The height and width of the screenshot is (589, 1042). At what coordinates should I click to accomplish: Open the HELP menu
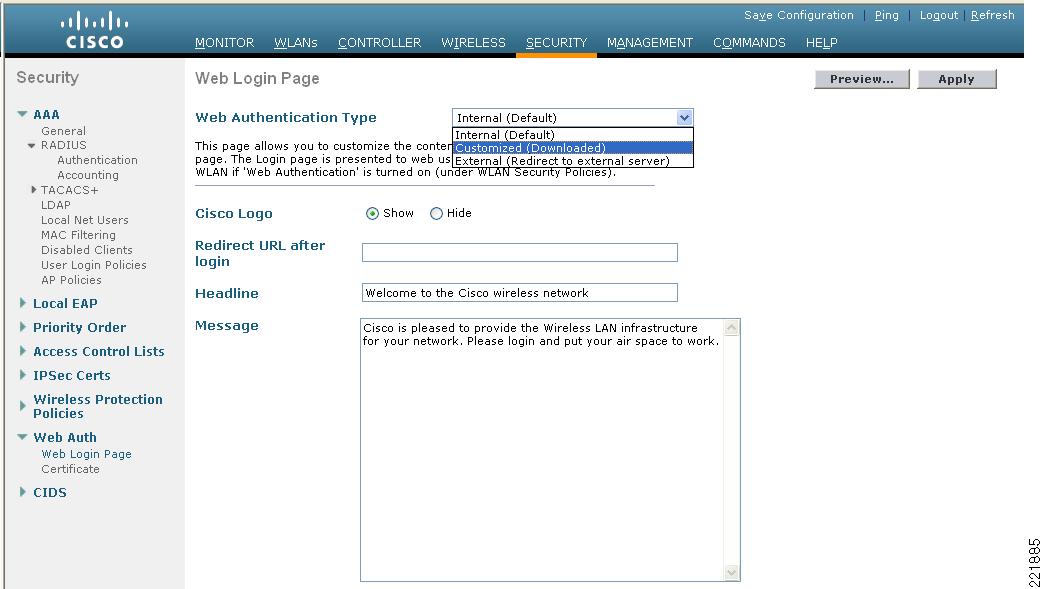tap(821, 43)
